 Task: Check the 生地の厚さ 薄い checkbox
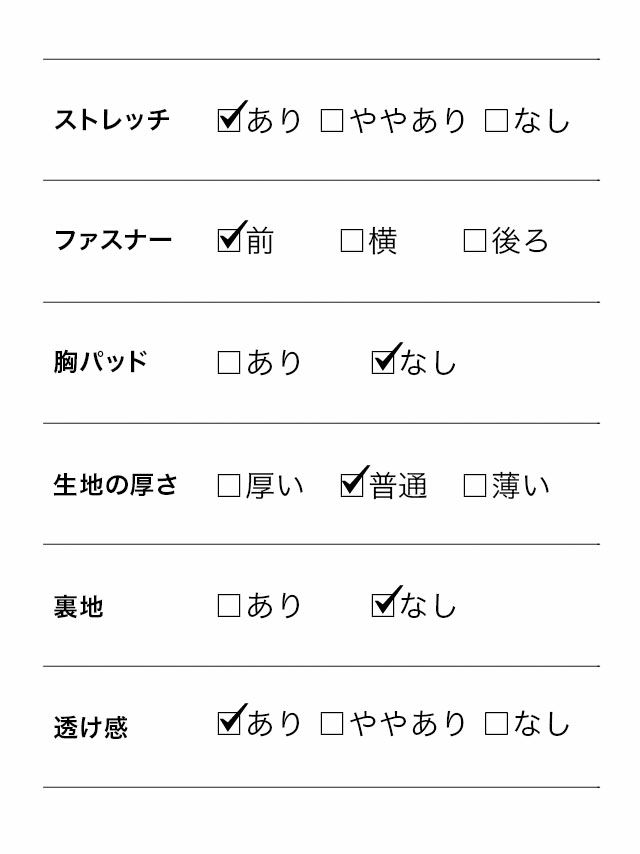[x=475, y=486]
